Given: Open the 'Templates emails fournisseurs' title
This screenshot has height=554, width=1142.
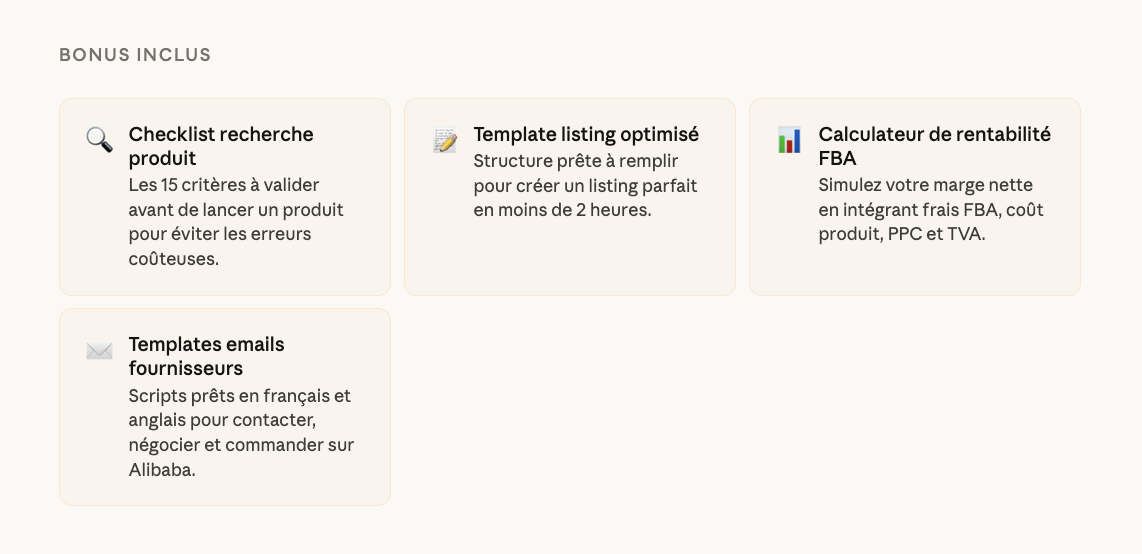Looking at the screenshot, I should 206,356.
